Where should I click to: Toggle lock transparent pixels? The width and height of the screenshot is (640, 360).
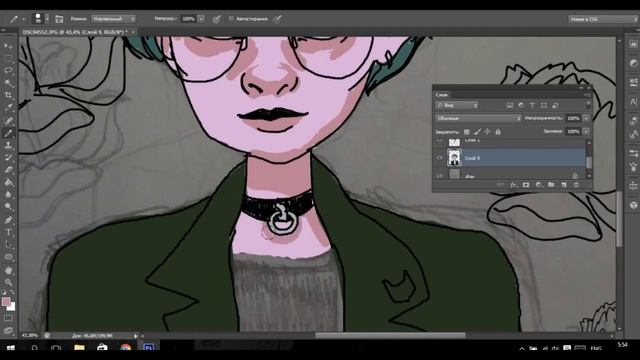pyautogui.click(x=467, y=132)
